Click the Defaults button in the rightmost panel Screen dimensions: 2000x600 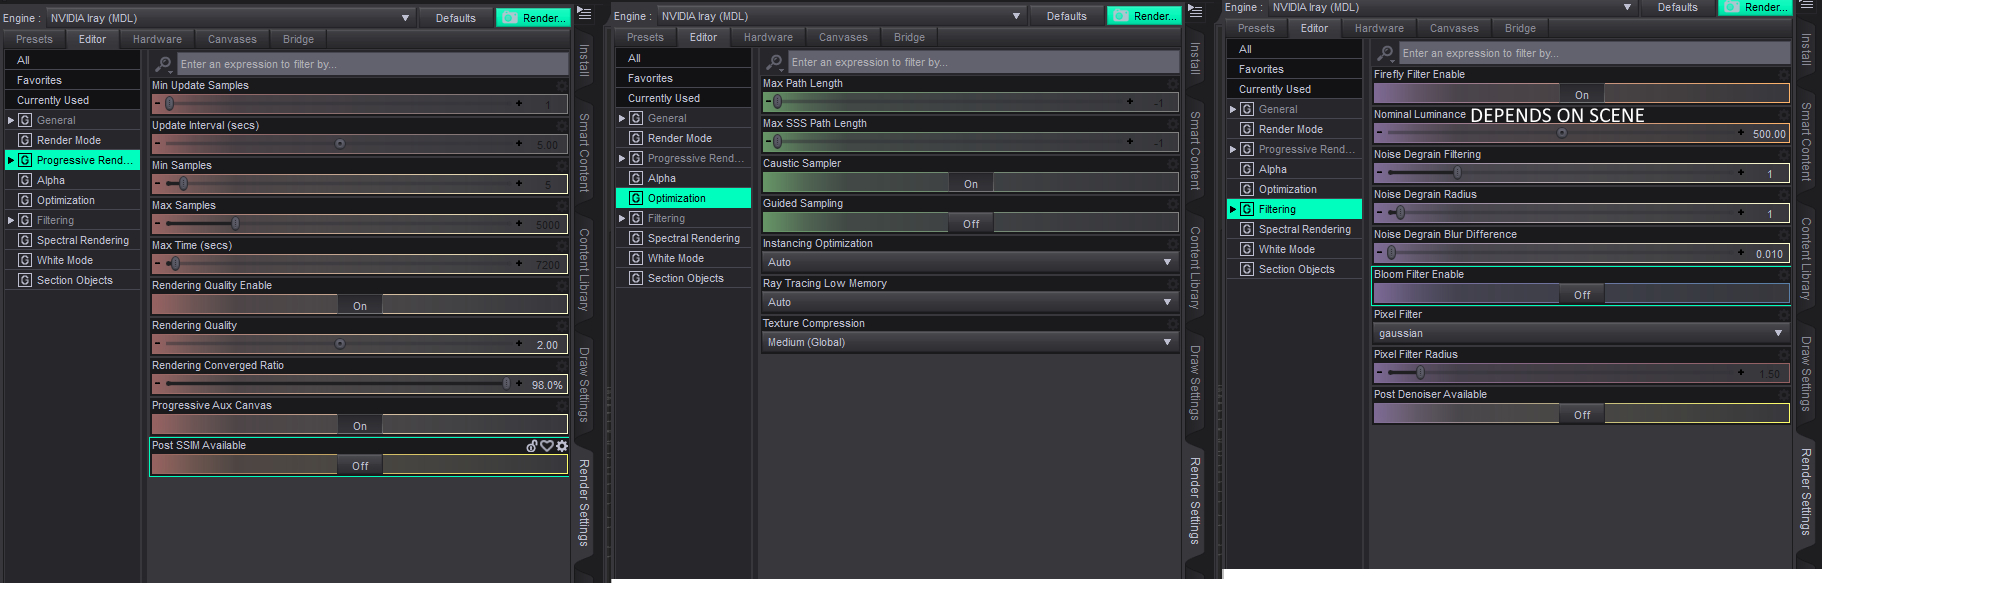(x=1677, y=7)
